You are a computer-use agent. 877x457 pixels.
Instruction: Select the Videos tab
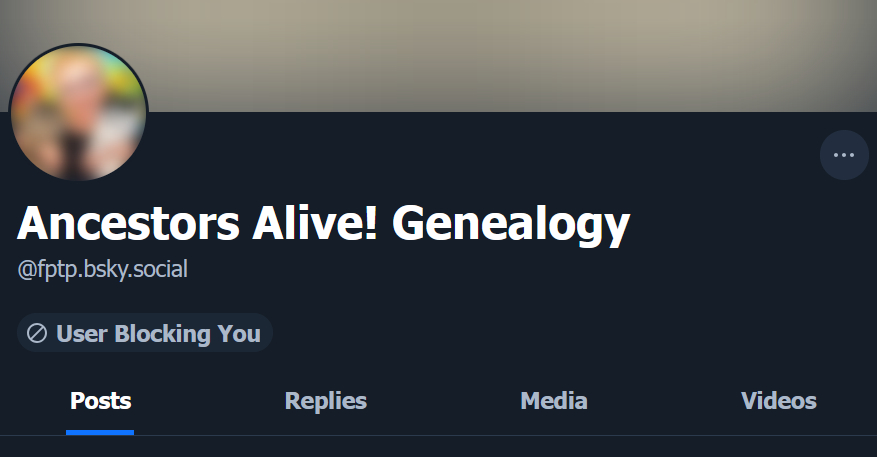778,402
